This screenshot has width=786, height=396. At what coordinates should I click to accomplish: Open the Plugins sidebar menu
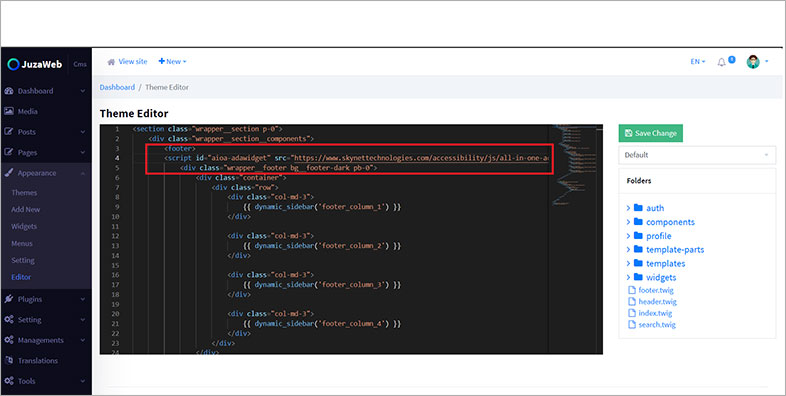point(46,299)
